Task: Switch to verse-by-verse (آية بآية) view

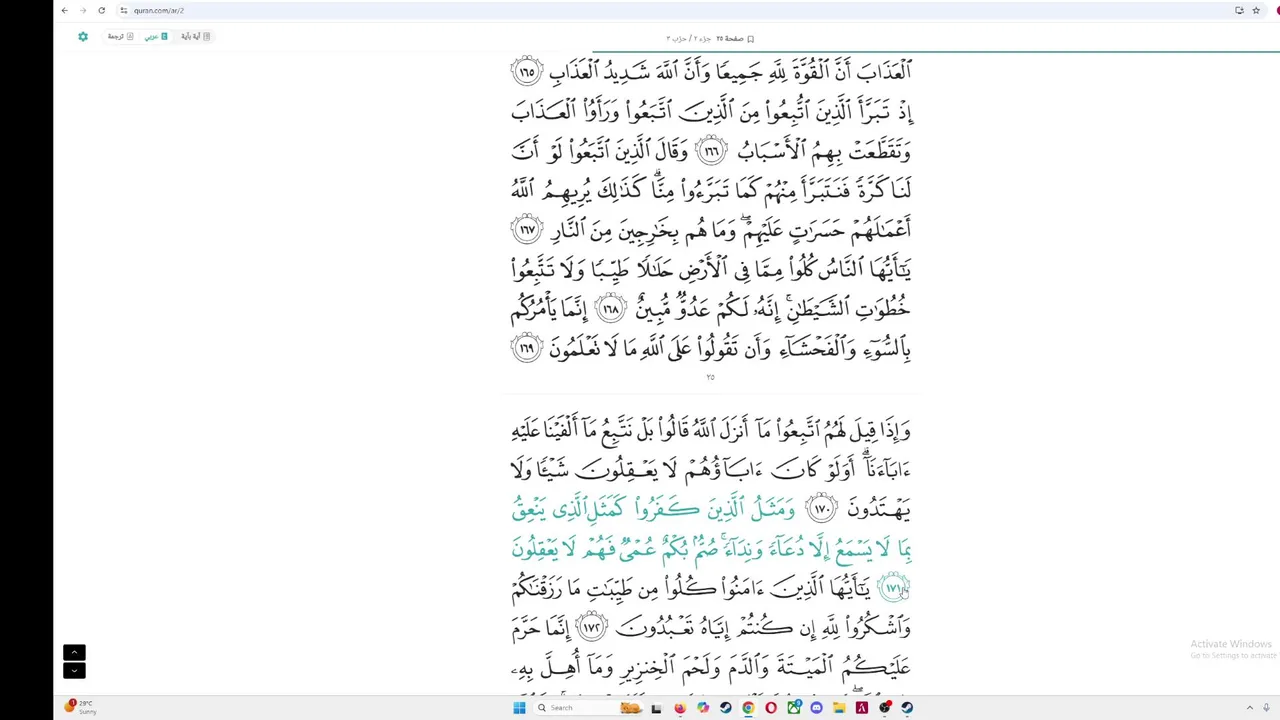Action: [196, 36]
